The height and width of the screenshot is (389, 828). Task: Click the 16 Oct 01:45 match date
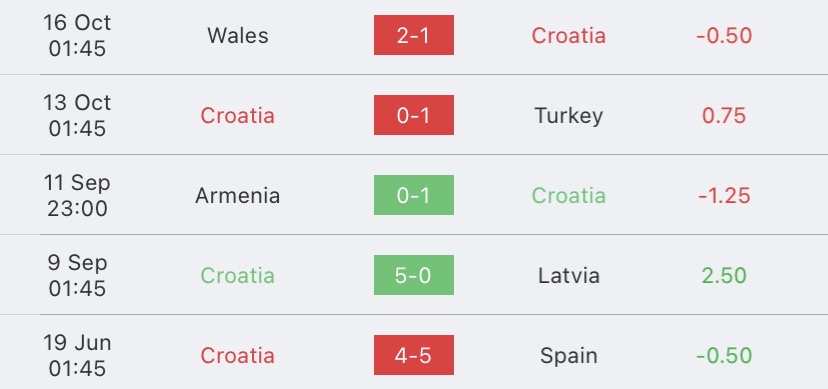tap(77, 35)
